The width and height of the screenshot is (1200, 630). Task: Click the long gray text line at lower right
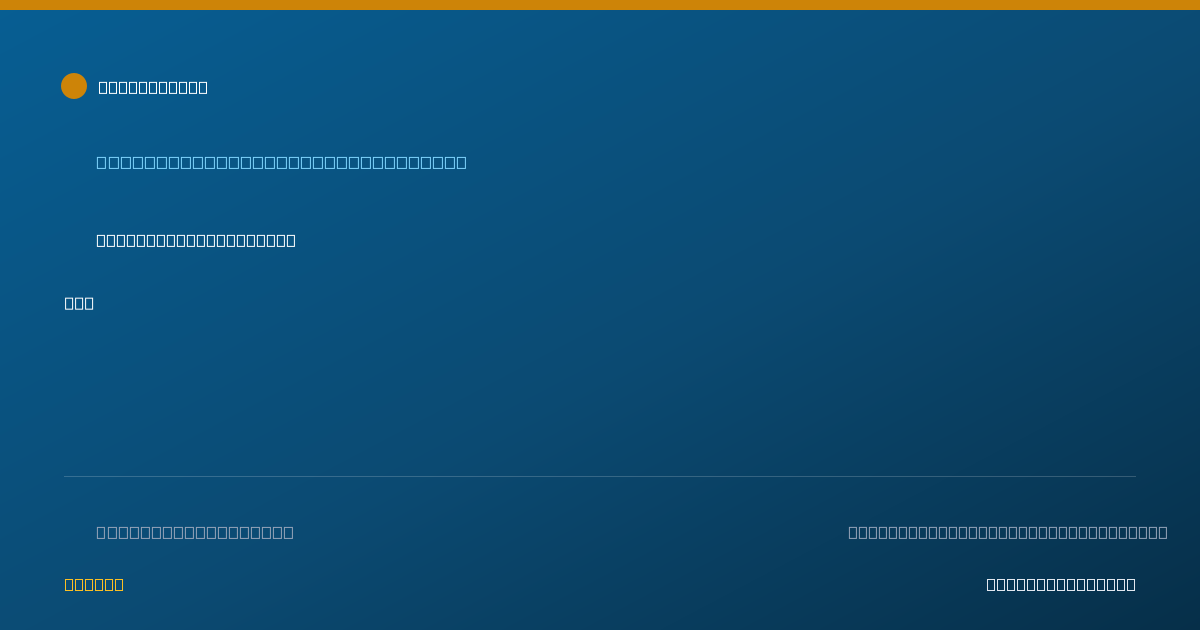point(1008,532)
